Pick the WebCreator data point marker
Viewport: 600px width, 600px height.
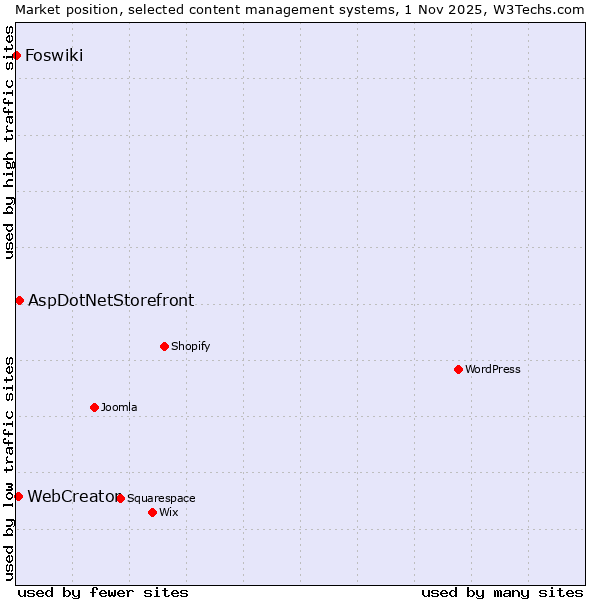(x=18, y=496)
